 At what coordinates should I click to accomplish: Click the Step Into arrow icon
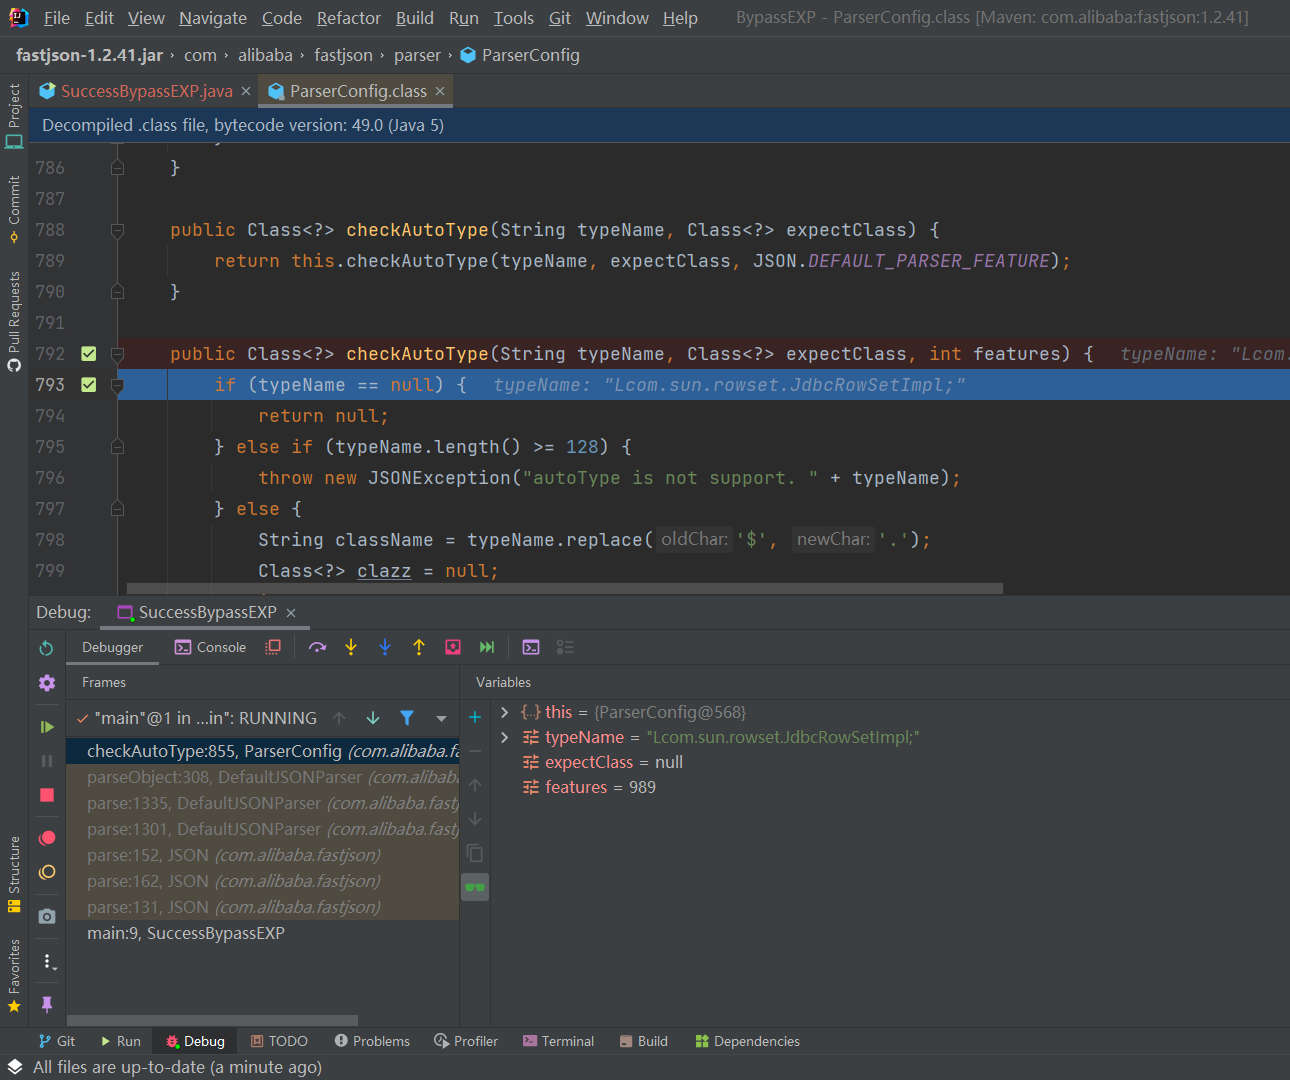(351, 647)
